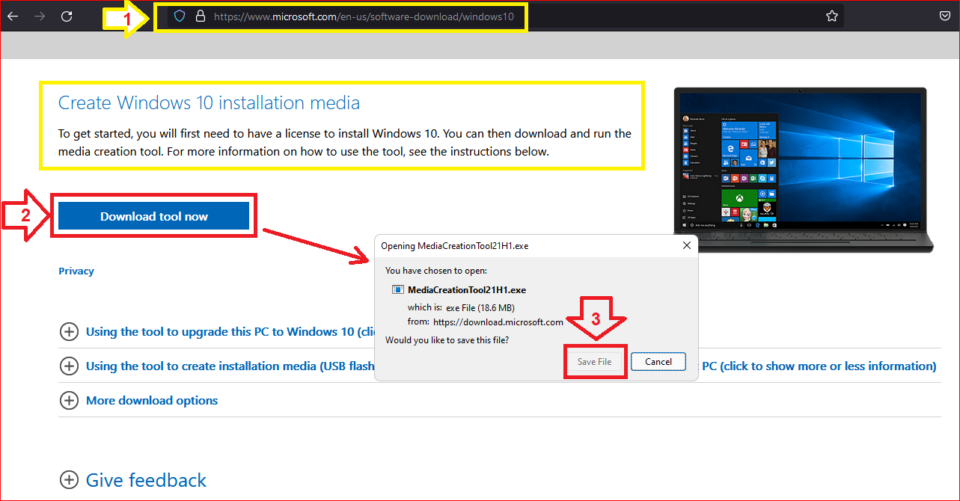View site security via padlock icon
This screenshot has width=960, height=501.
(x=200, y=17)
